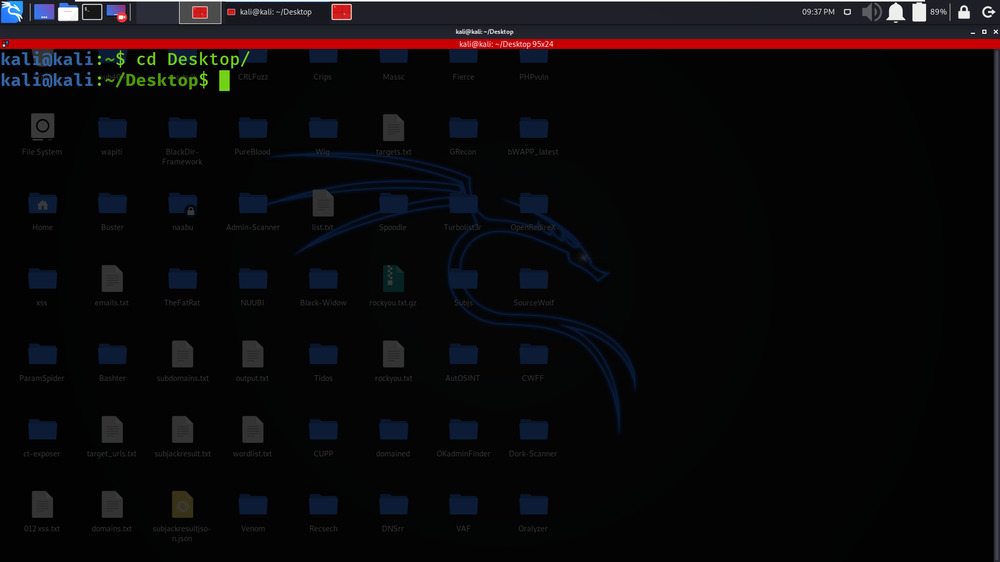Launch the file manager from the panel
The image size is (1000, 562).
(x=68, y=12)
